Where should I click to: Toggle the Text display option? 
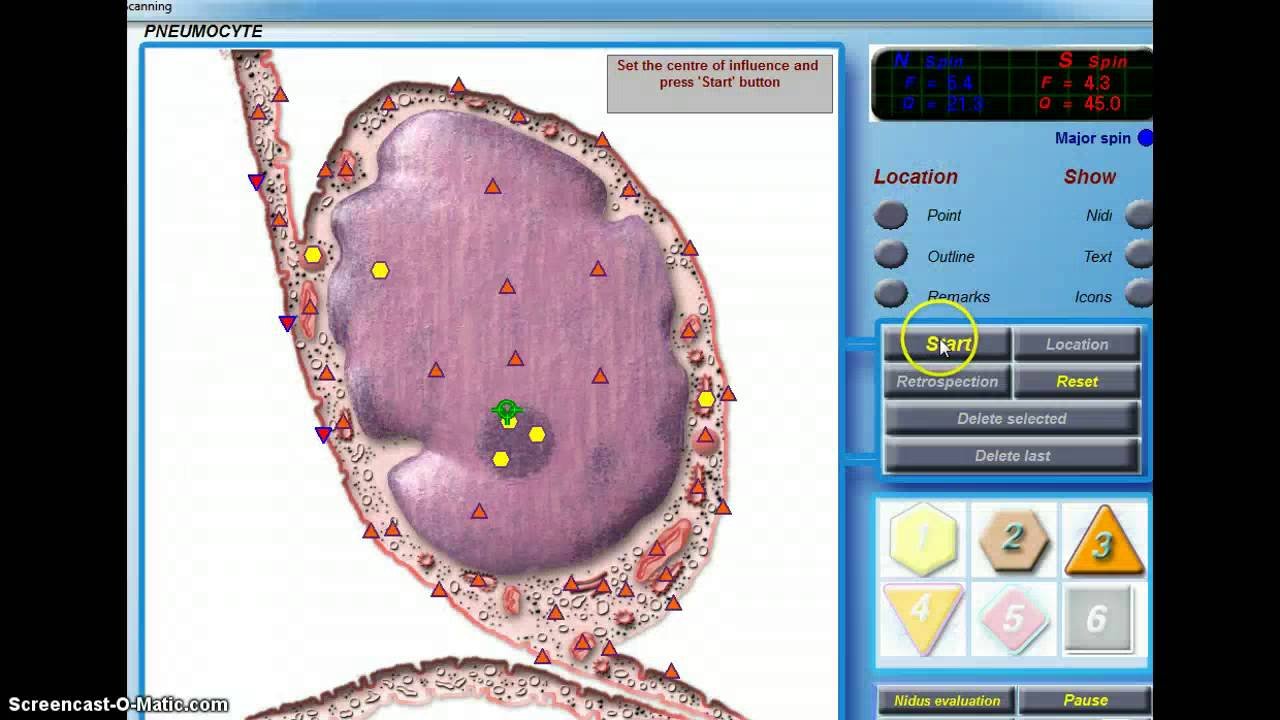click(x=1139, y=256)
